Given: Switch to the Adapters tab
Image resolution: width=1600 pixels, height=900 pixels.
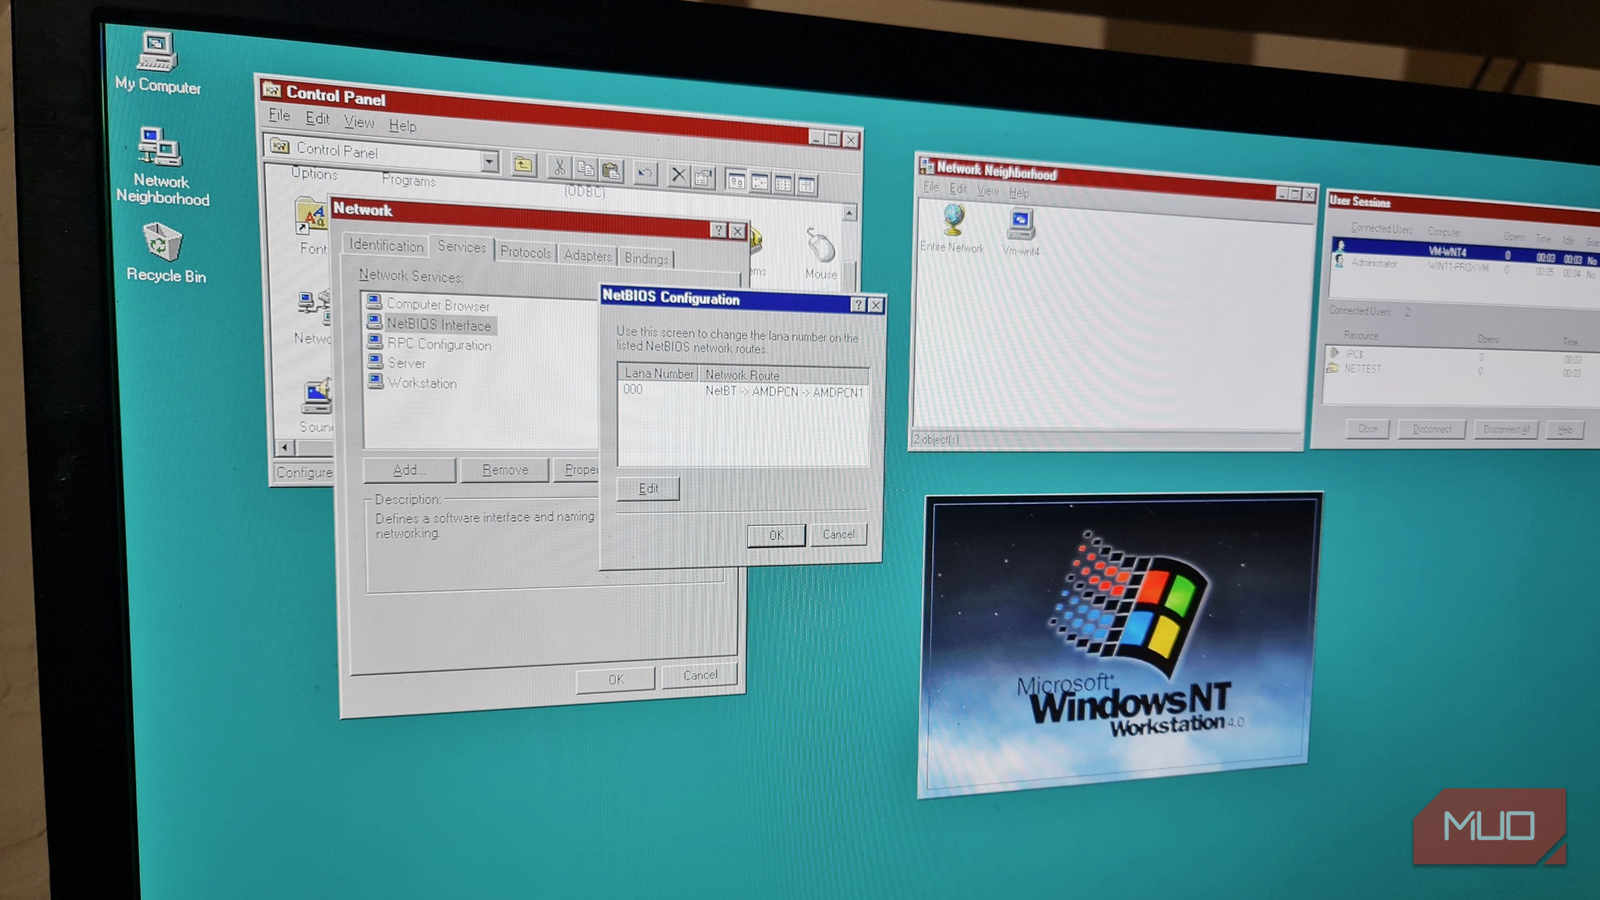Looking at the screenshot, I should 588,255.
